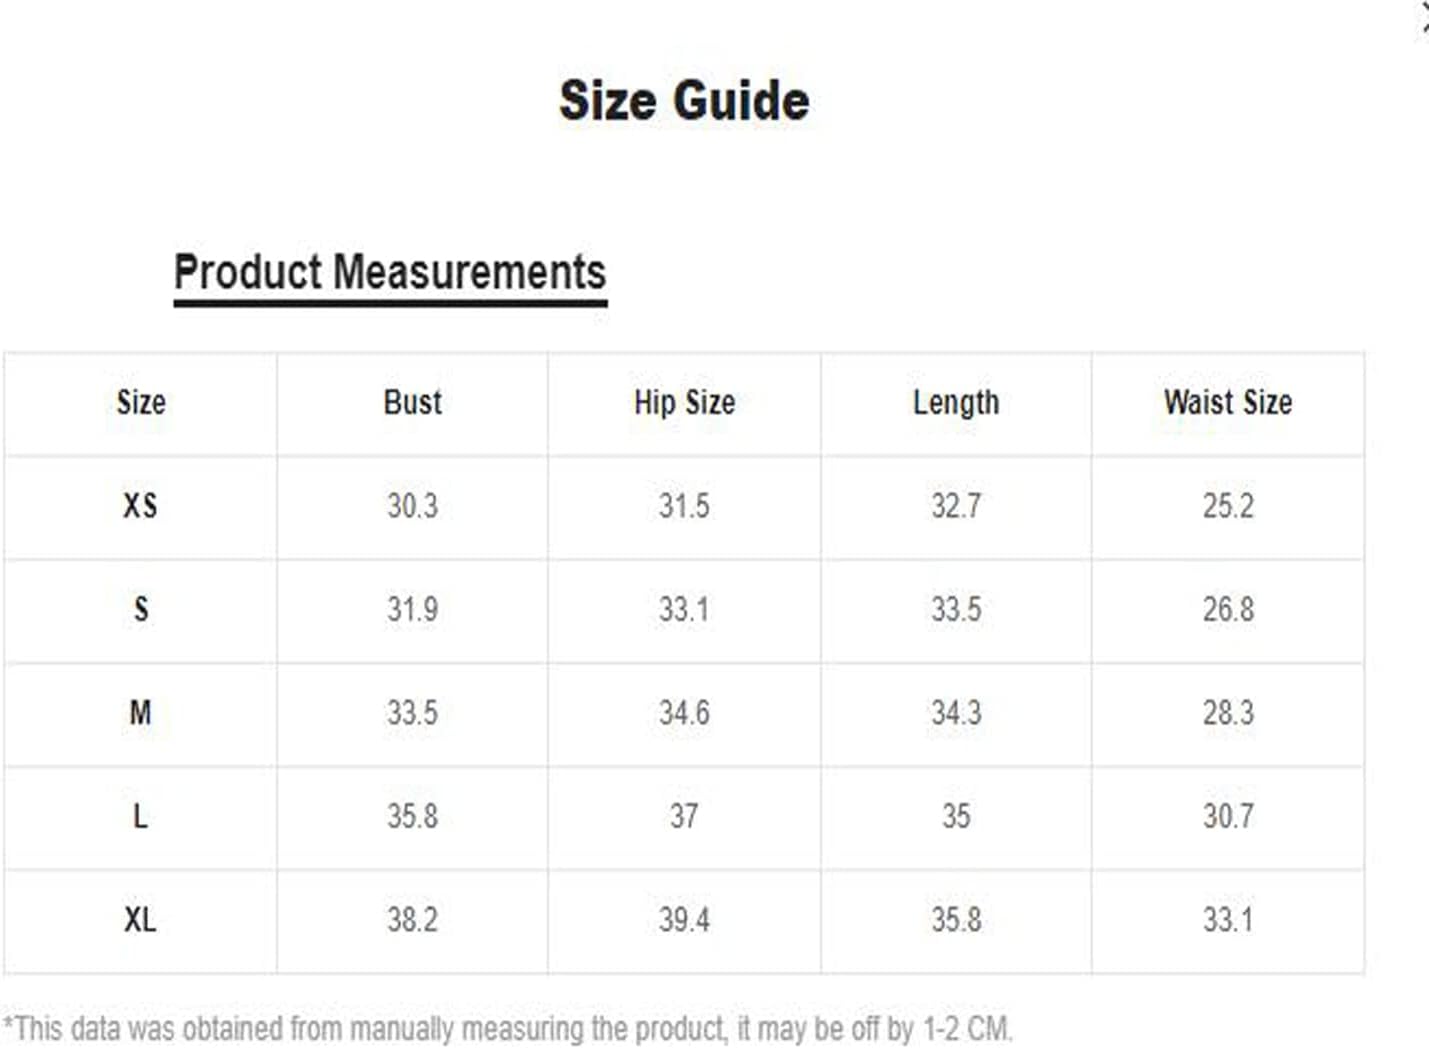Click the XS bust value 30.3
Viewport: 1429px width, 1049px height.
pos(412,506)
